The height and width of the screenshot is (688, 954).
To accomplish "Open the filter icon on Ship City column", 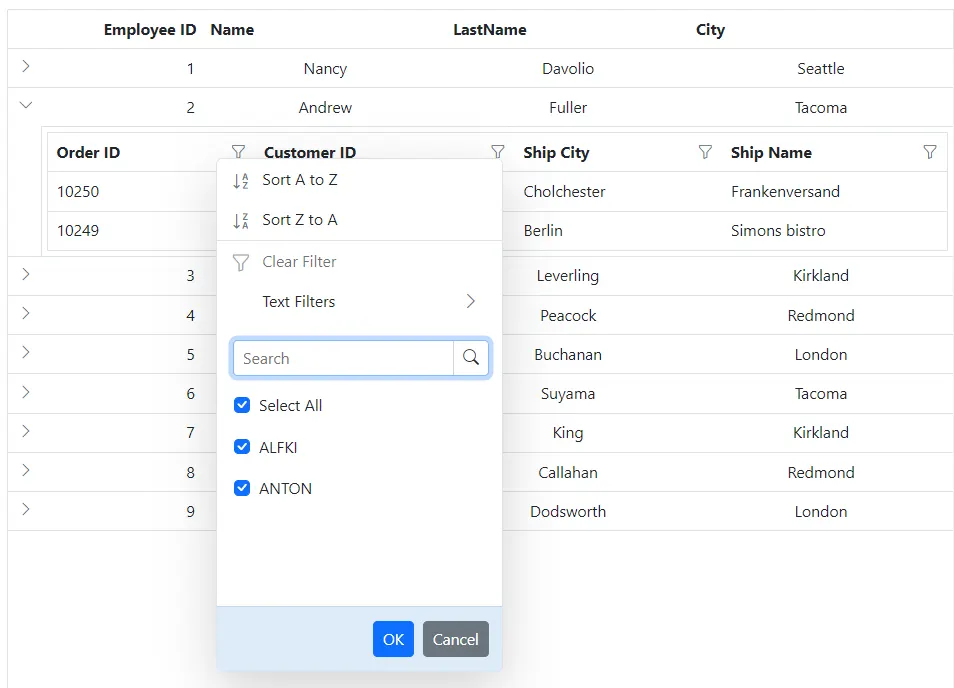I will 706,152.
